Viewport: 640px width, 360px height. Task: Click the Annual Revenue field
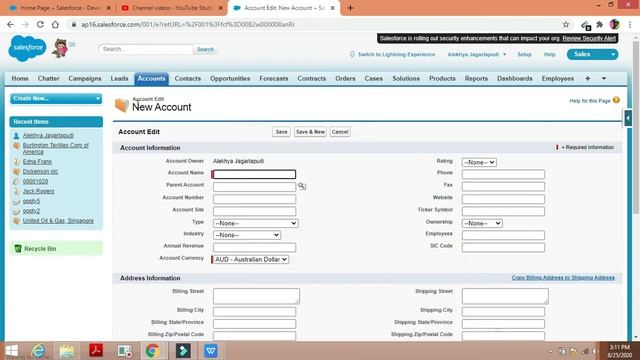(254, 247)
